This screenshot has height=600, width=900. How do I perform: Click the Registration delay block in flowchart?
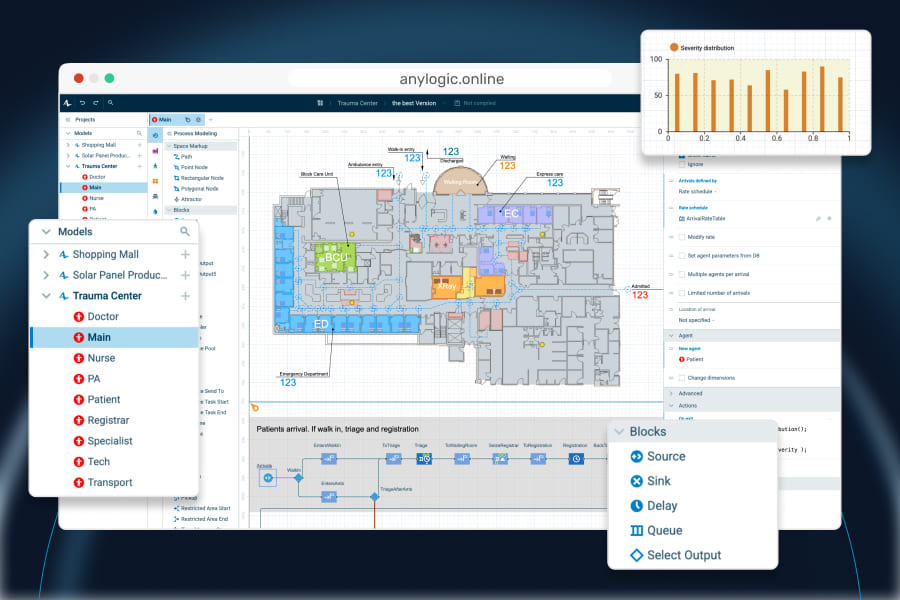pyautogui.click(x=576, y=458)
